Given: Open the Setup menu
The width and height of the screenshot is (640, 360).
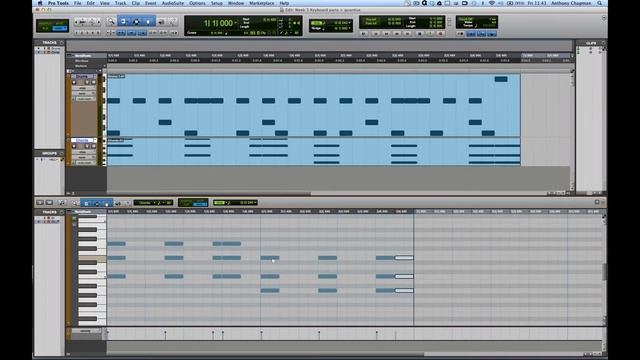Looking at the screenshot, I should (217, 3).
